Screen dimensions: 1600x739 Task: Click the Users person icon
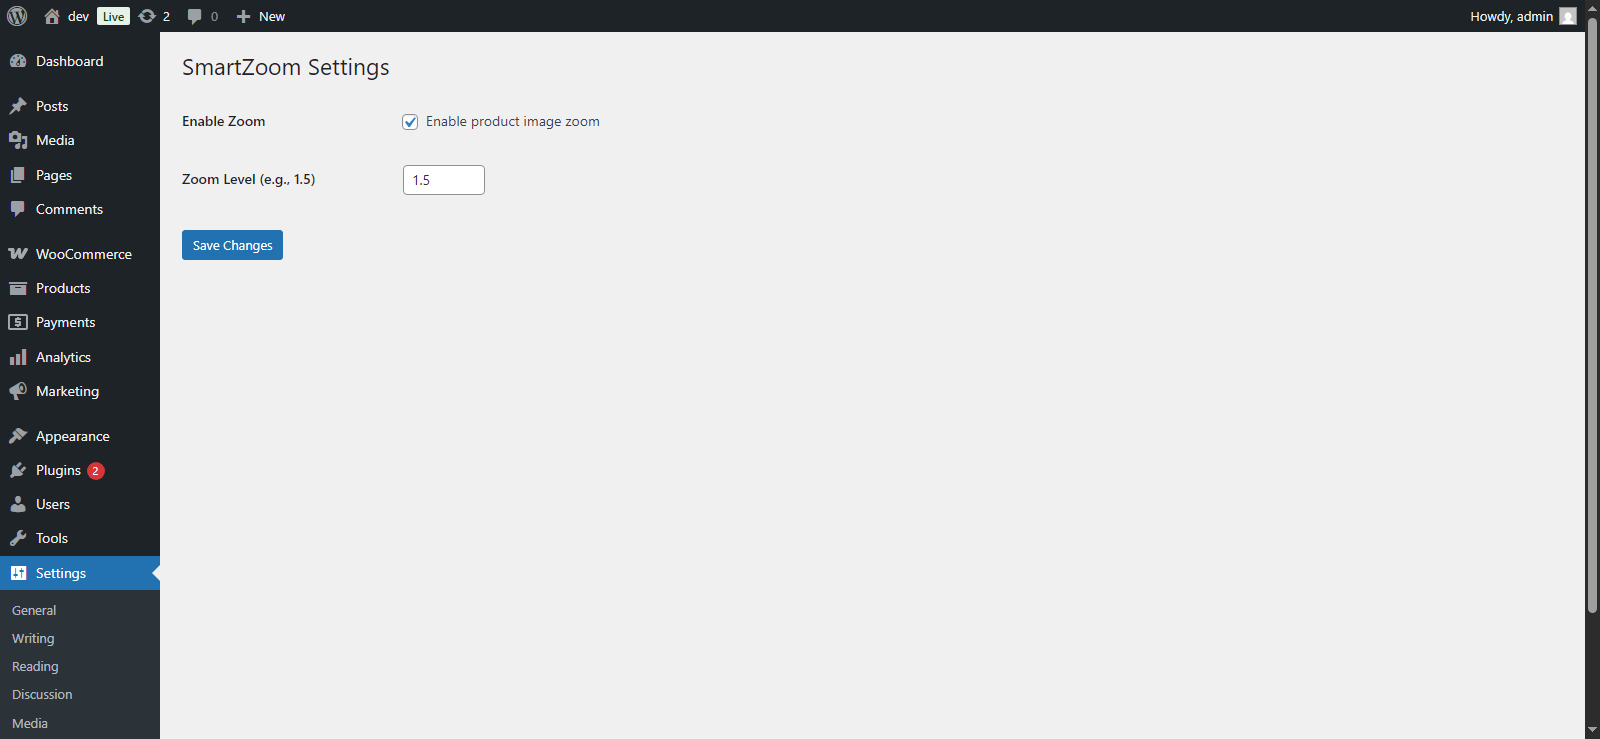[18, 504]
